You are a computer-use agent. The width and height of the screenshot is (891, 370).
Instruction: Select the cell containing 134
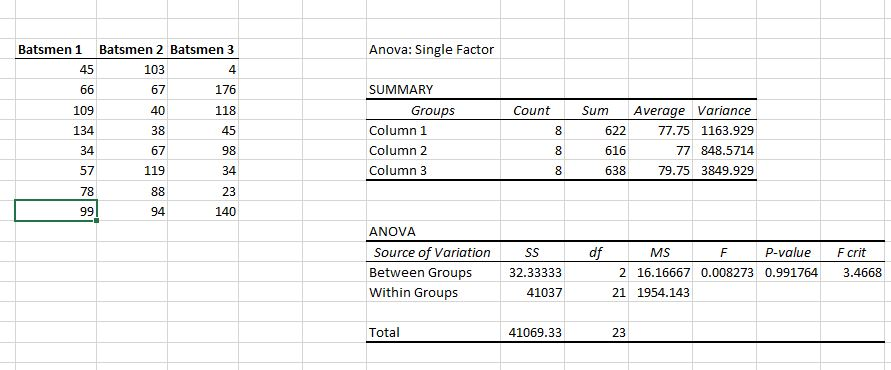click(55, 131)
